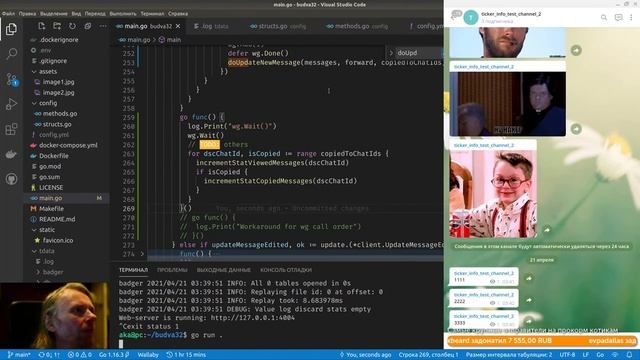
Task: Switch to the methods.go tab
Action: (357, 26)
